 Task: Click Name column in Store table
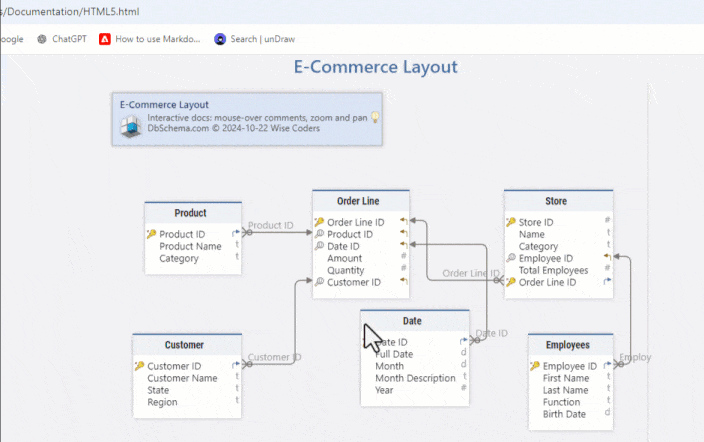click(x=532, y=234)
